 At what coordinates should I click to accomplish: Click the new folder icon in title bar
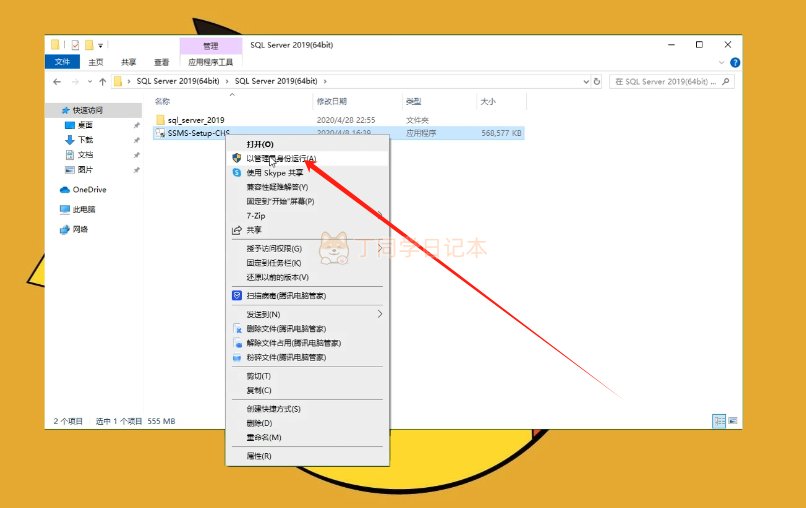point(89,45)
